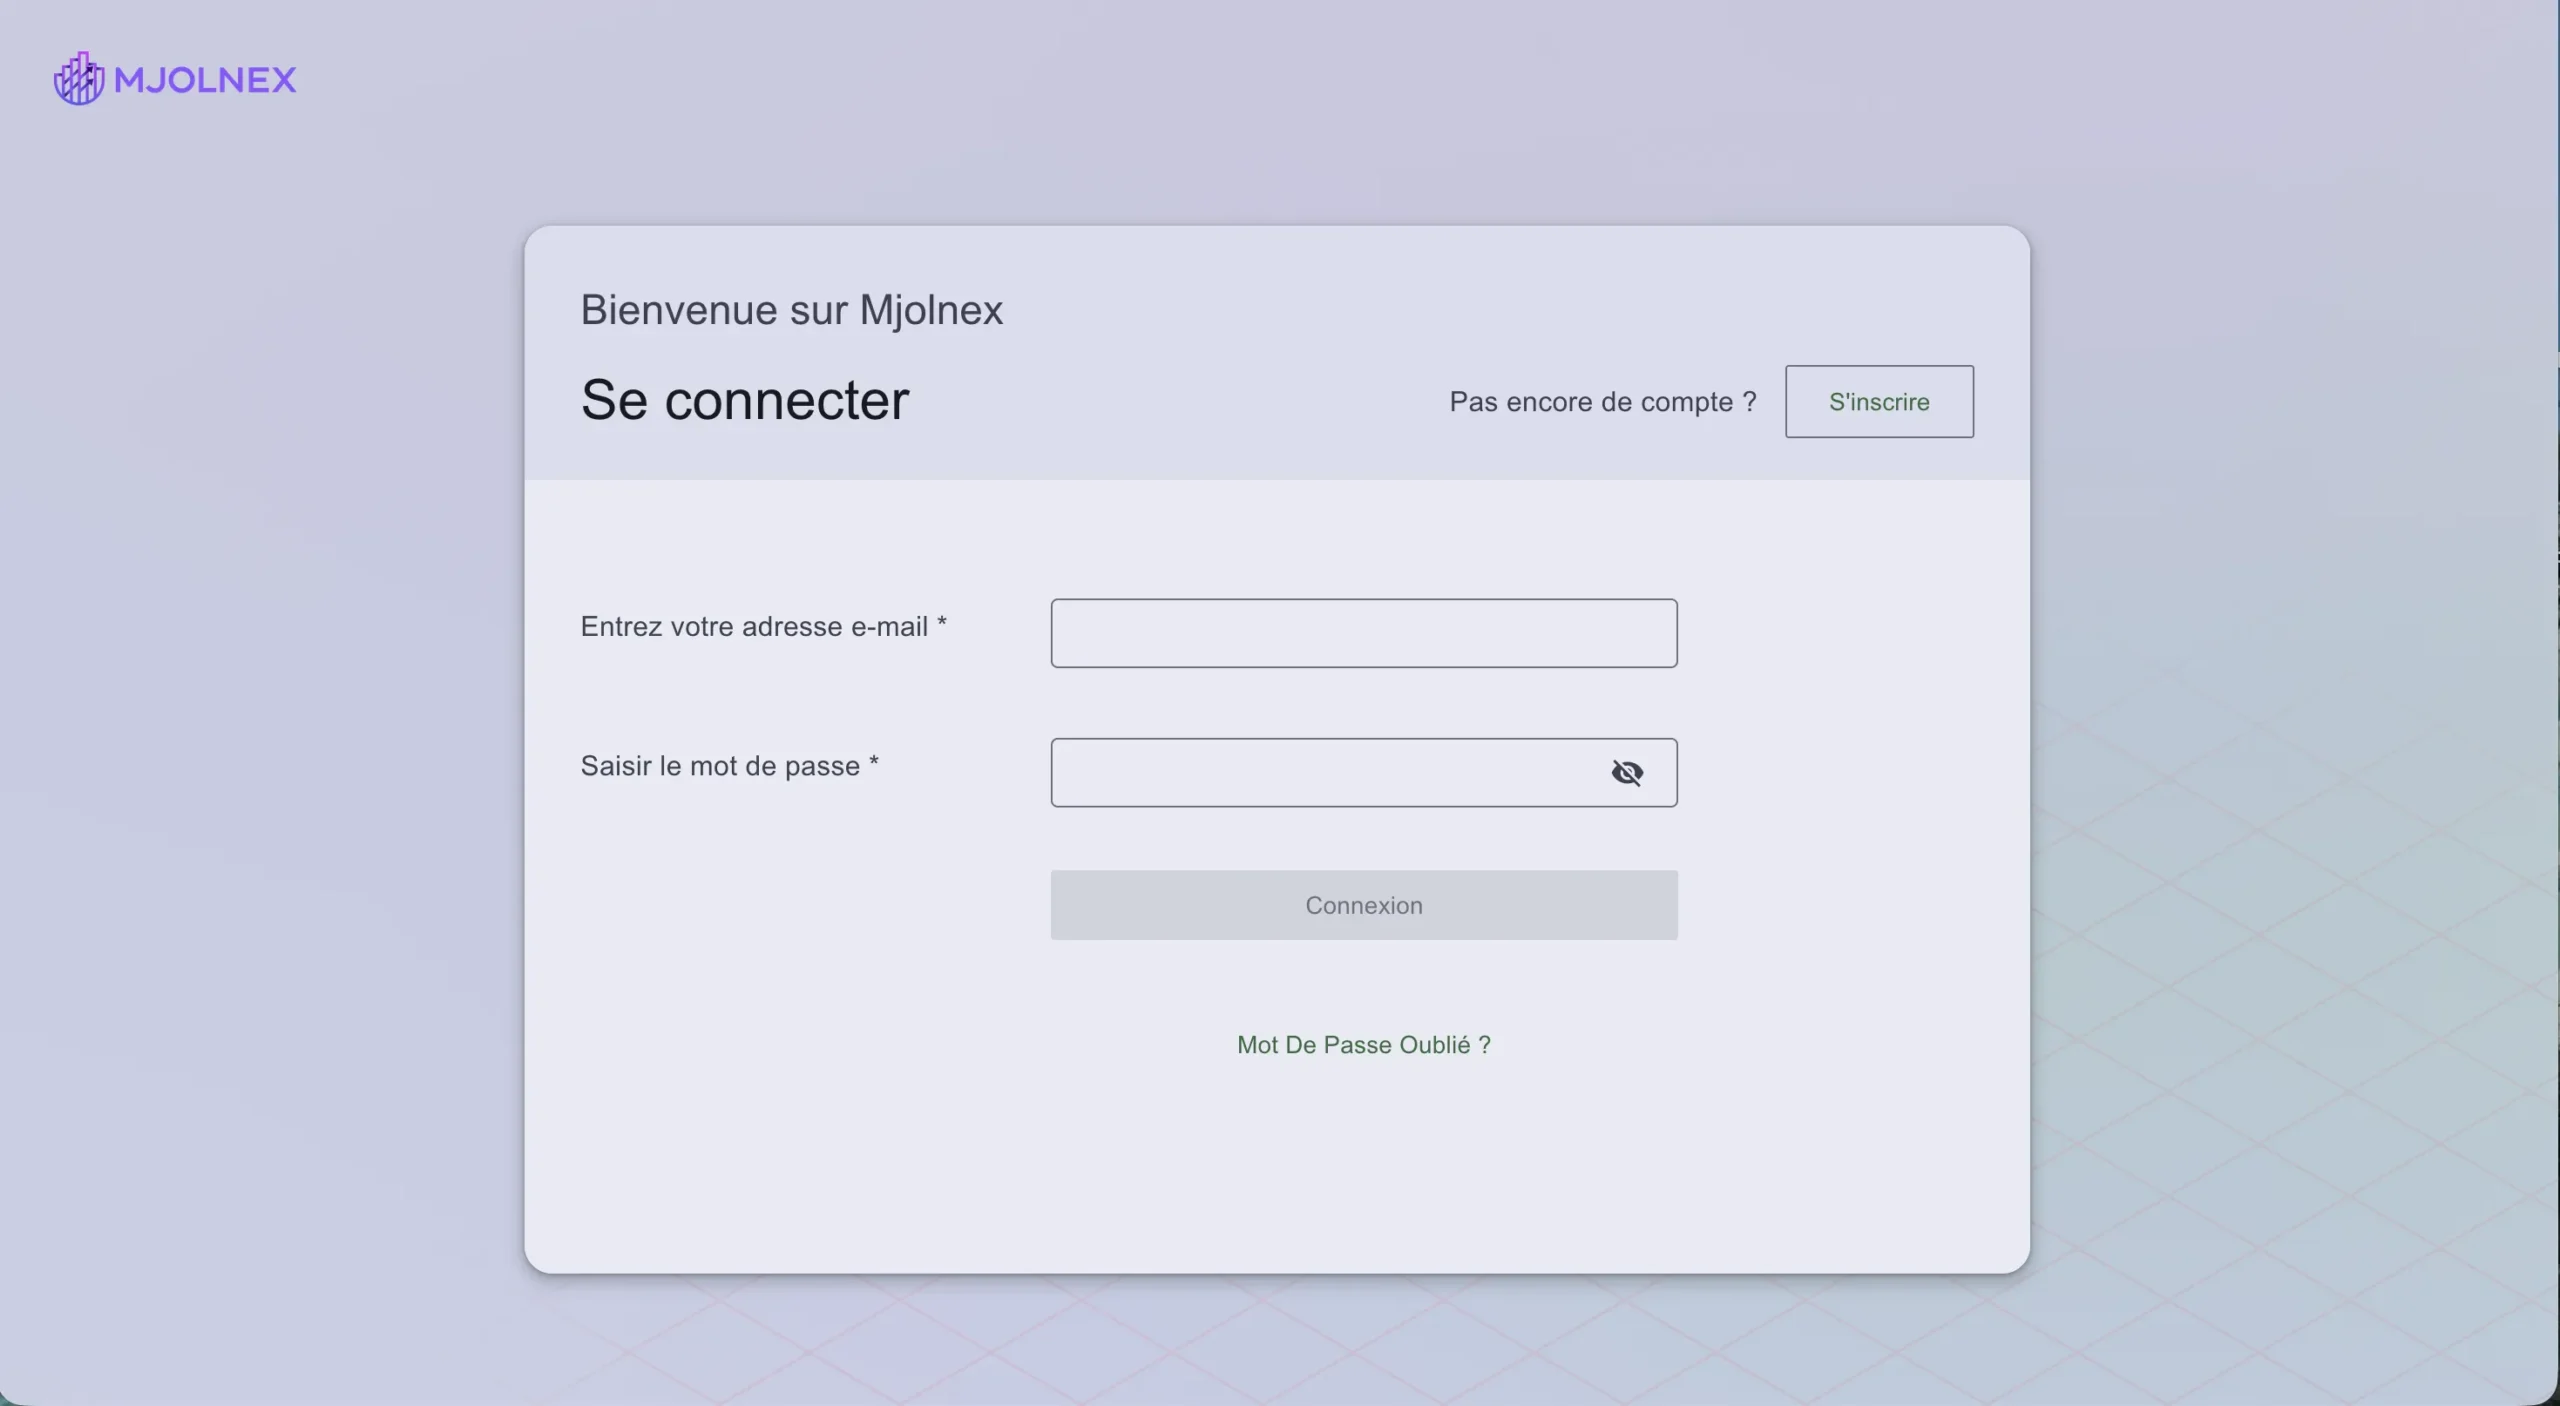Image resolution: width=2560 pixels, height=1406 pixels.
Task: Focus the password input field
Action: click(1364, 773)
